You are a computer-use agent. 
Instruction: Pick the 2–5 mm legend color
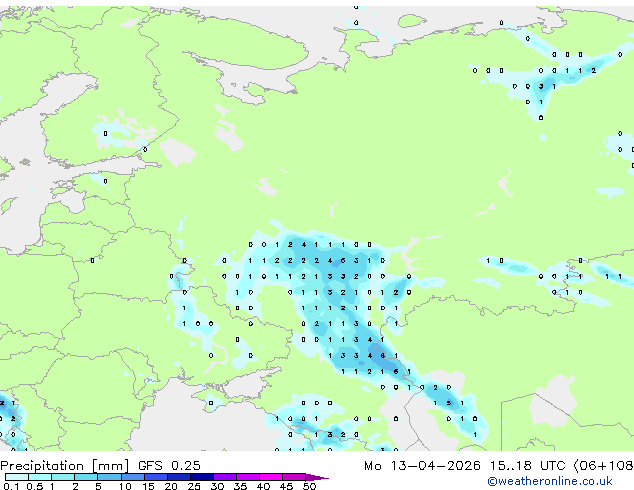click(86, 477)
